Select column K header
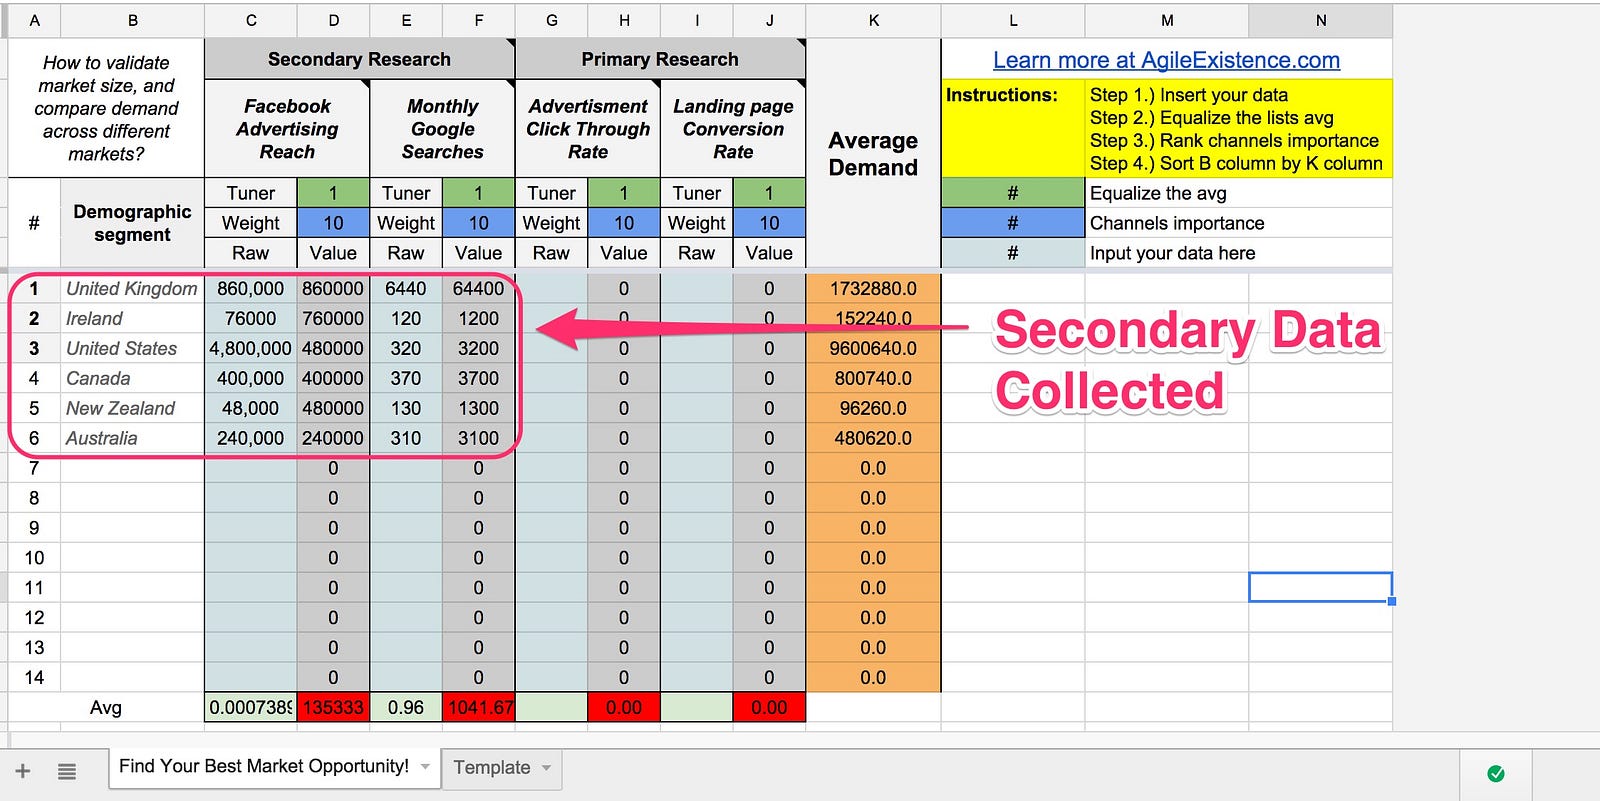The image size is (1600, 801). [x=873, y=20]
